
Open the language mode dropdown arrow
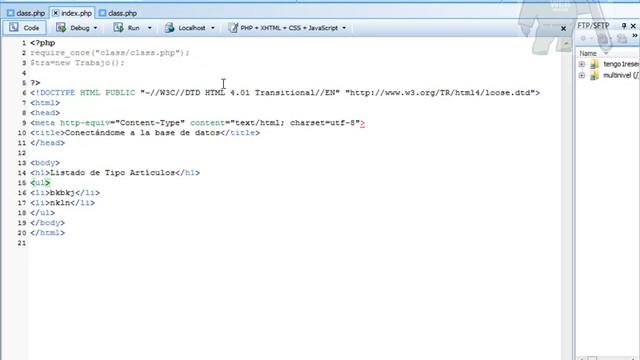click(x=344, y=28)
